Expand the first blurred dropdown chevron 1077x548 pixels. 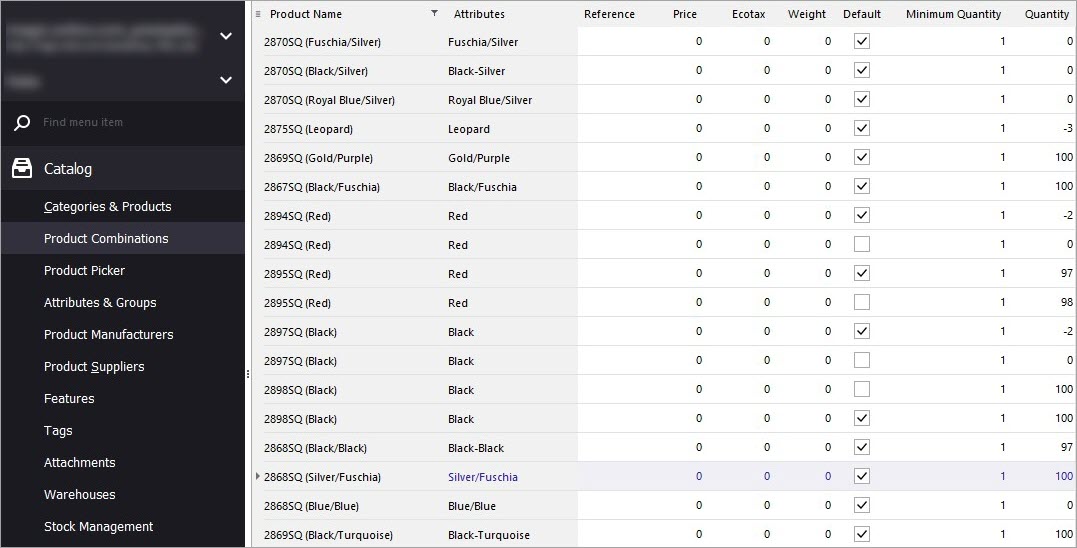point(225,36)
